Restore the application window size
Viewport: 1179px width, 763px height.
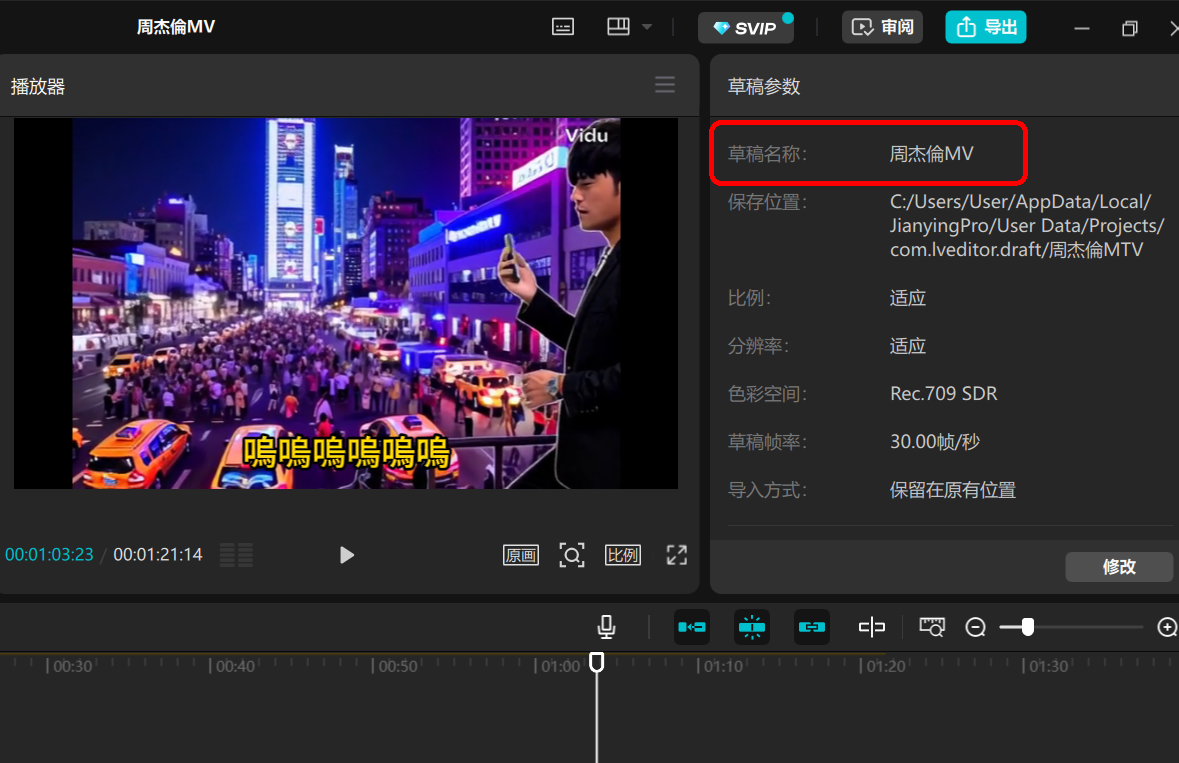[x=1129, y=29]
